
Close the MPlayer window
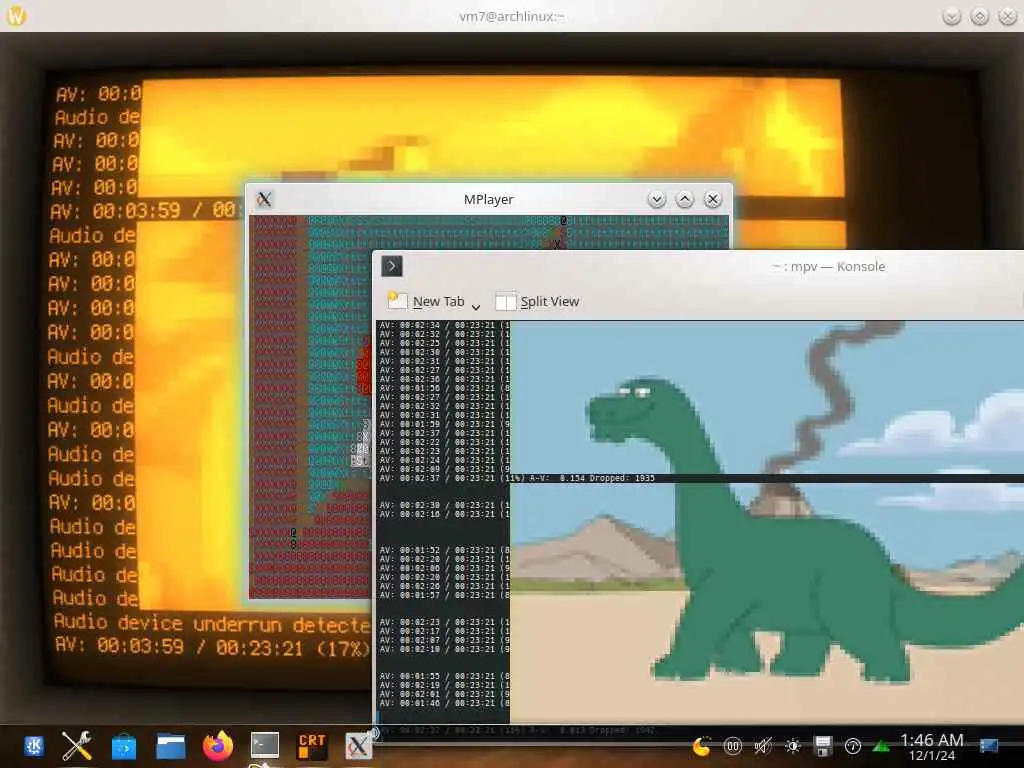(712, 199)
